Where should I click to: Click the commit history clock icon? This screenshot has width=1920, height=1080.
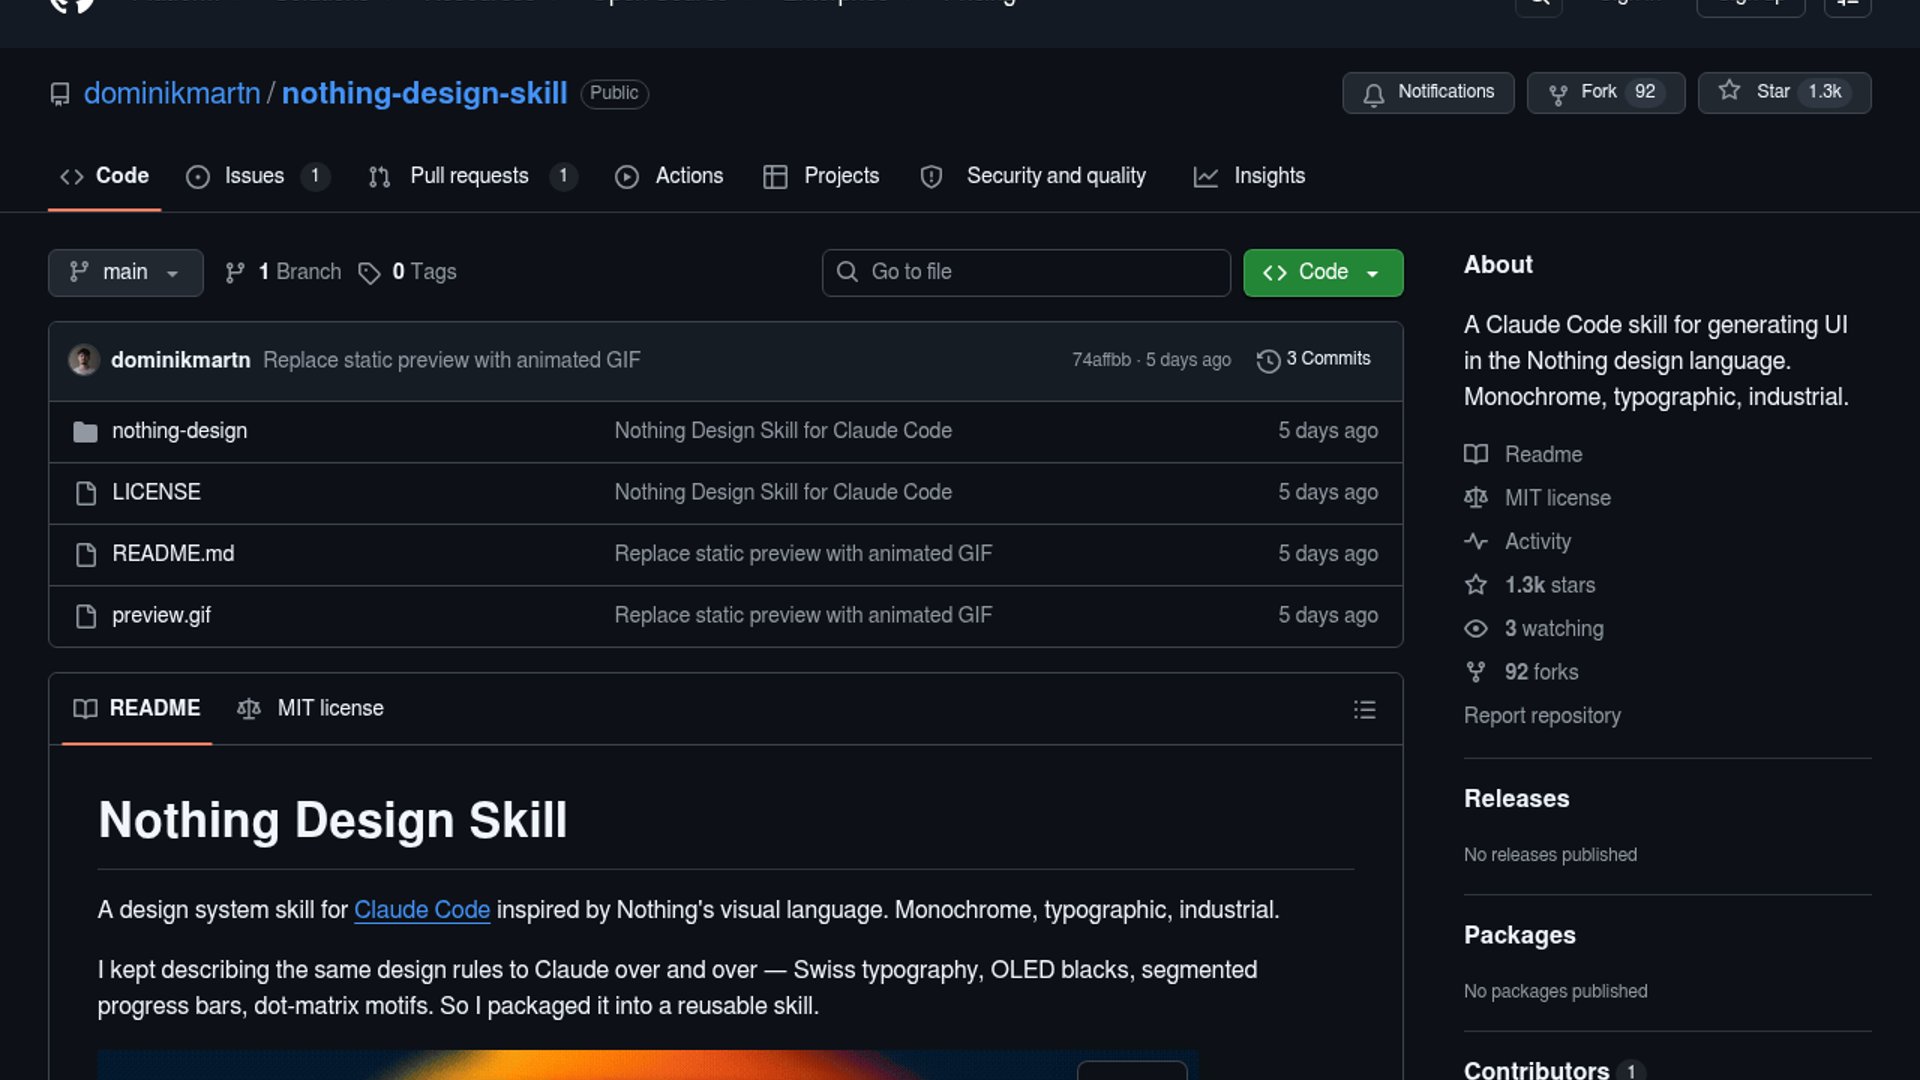coord(1268,361)
